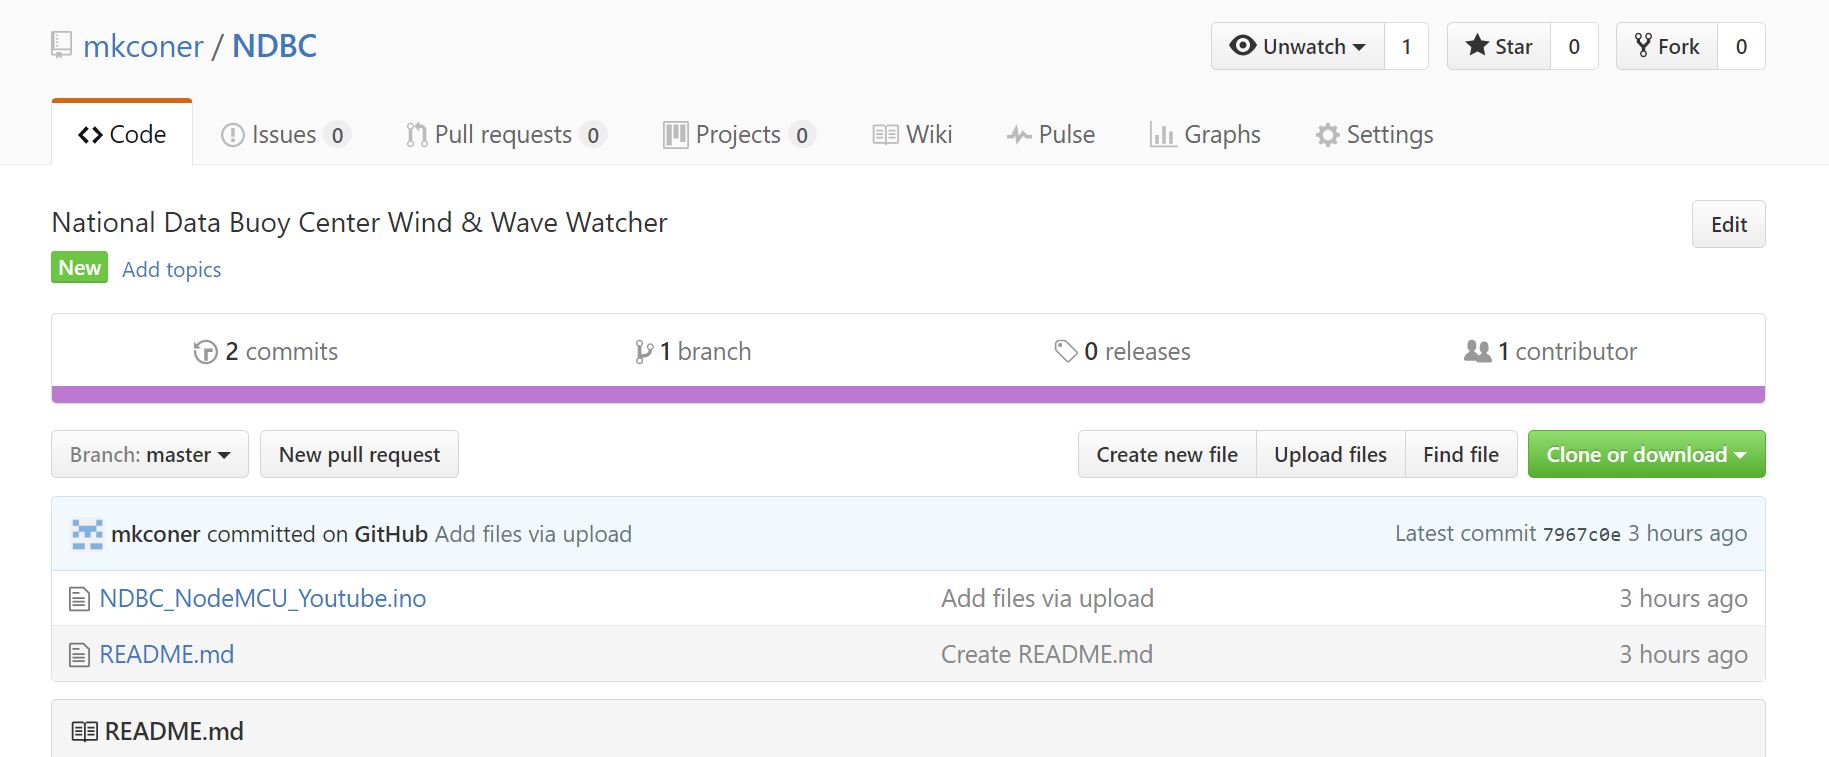Click '3 hours ago' in NDBC_NodeMCU_Youtube.ino row
This screenshot has width=1829, height=757.
[1683, 599]
